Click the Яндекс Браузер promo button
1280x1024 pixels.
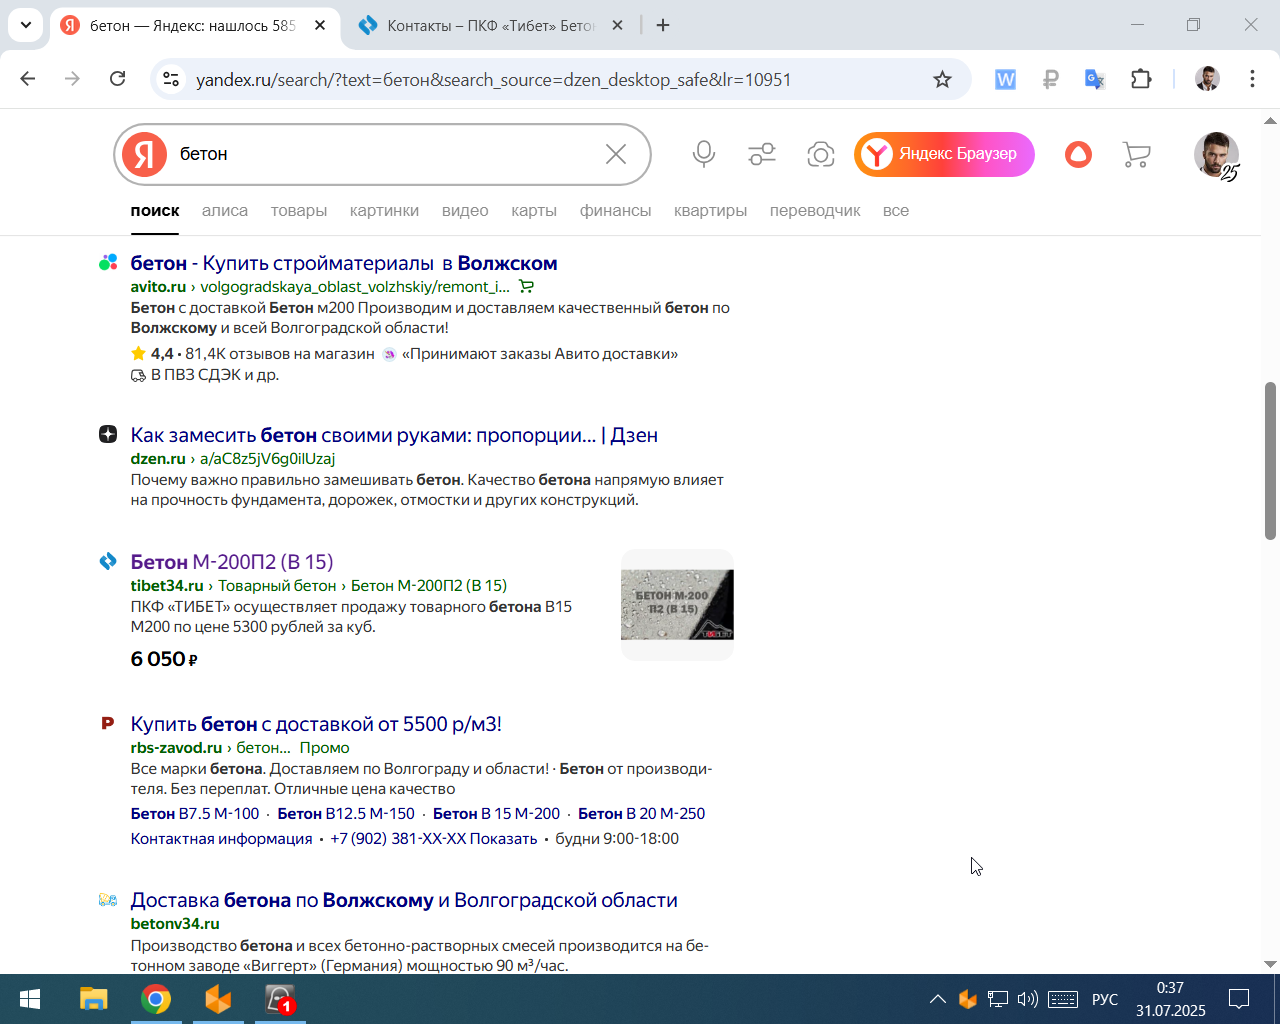(944, 154)
